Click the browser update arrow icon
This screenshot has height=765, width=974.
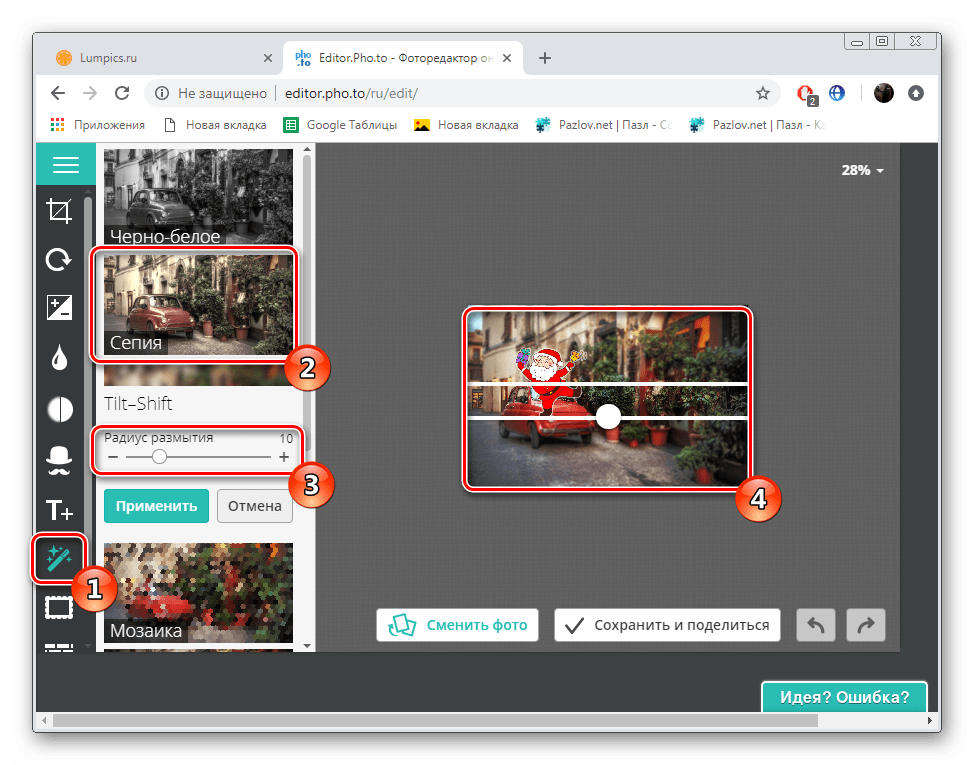tap(916, 93)
